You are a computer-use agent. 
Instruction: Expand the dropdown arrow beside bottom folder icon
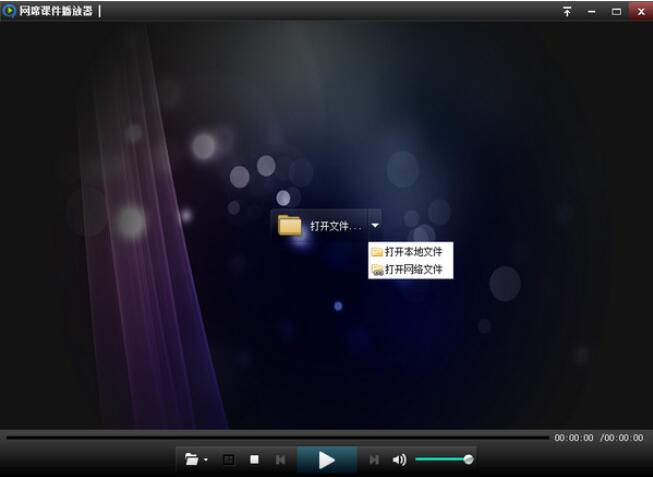point(206,460)
